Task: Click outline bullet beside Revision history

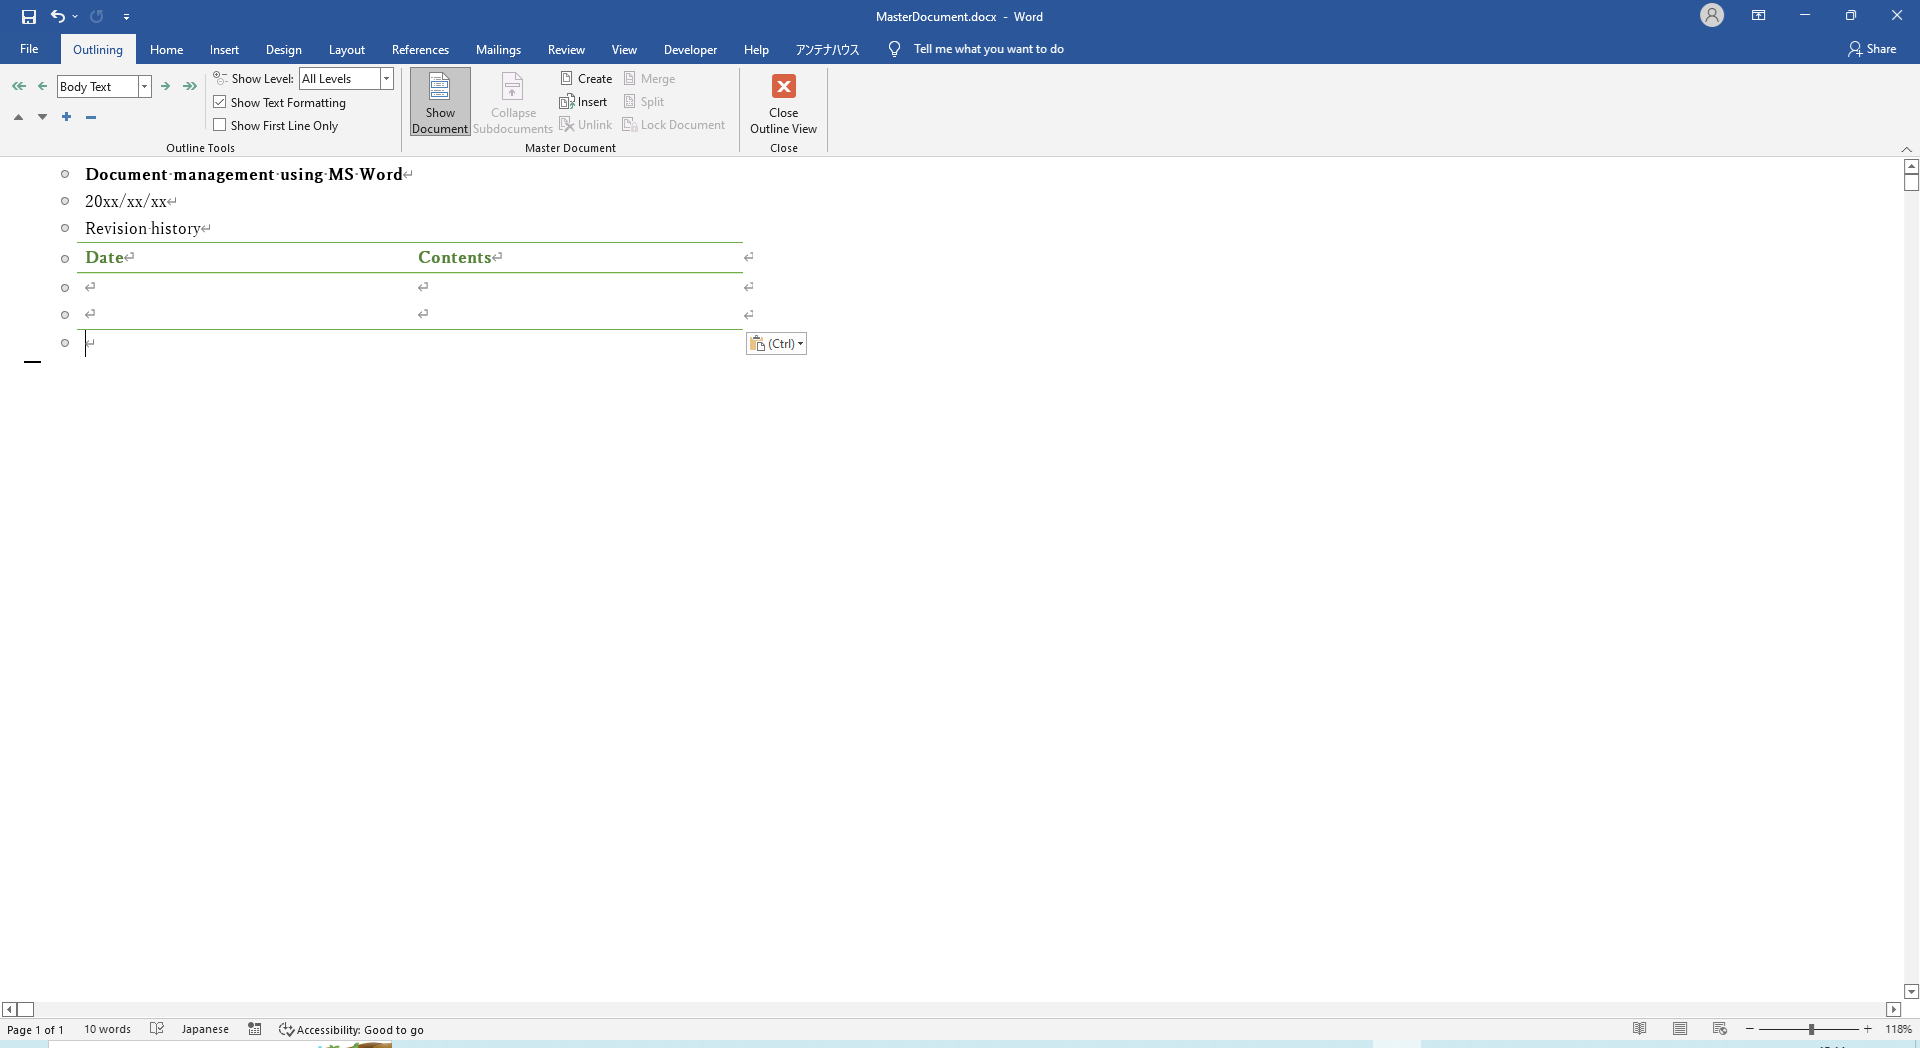Action: tap(65, 228)
